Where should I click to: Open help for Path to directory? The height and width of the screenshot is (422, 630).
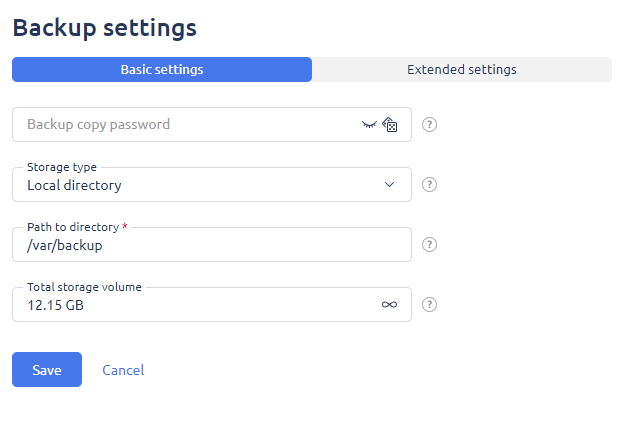[x=430, y=245]
